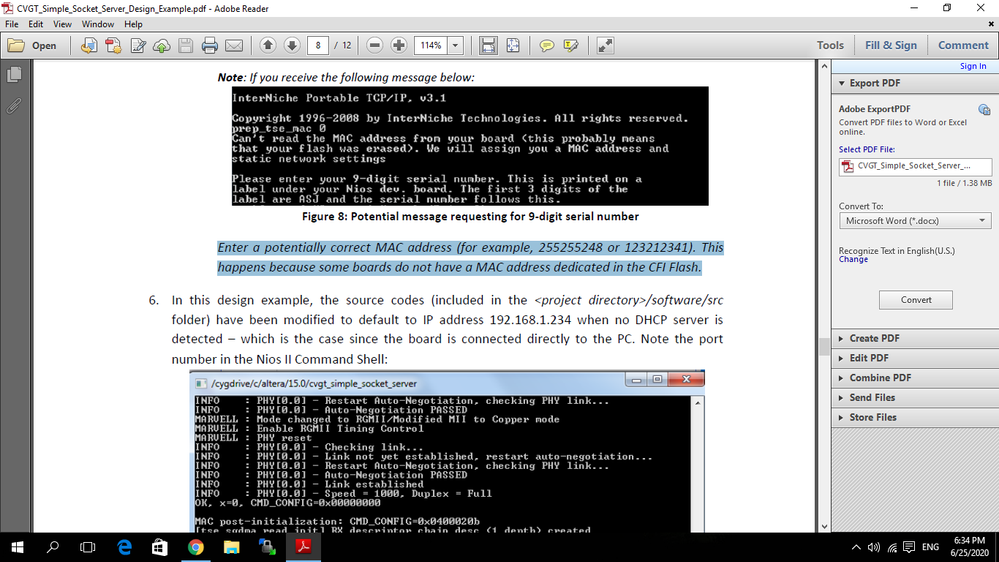
Task: Open the action center notification icon
Action: pyautogui.click(x=909, y=547)
